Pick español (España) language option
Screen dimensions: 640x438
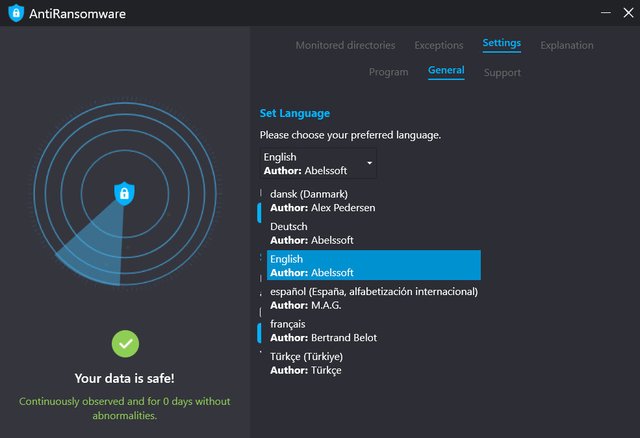[x=373, y=298]
